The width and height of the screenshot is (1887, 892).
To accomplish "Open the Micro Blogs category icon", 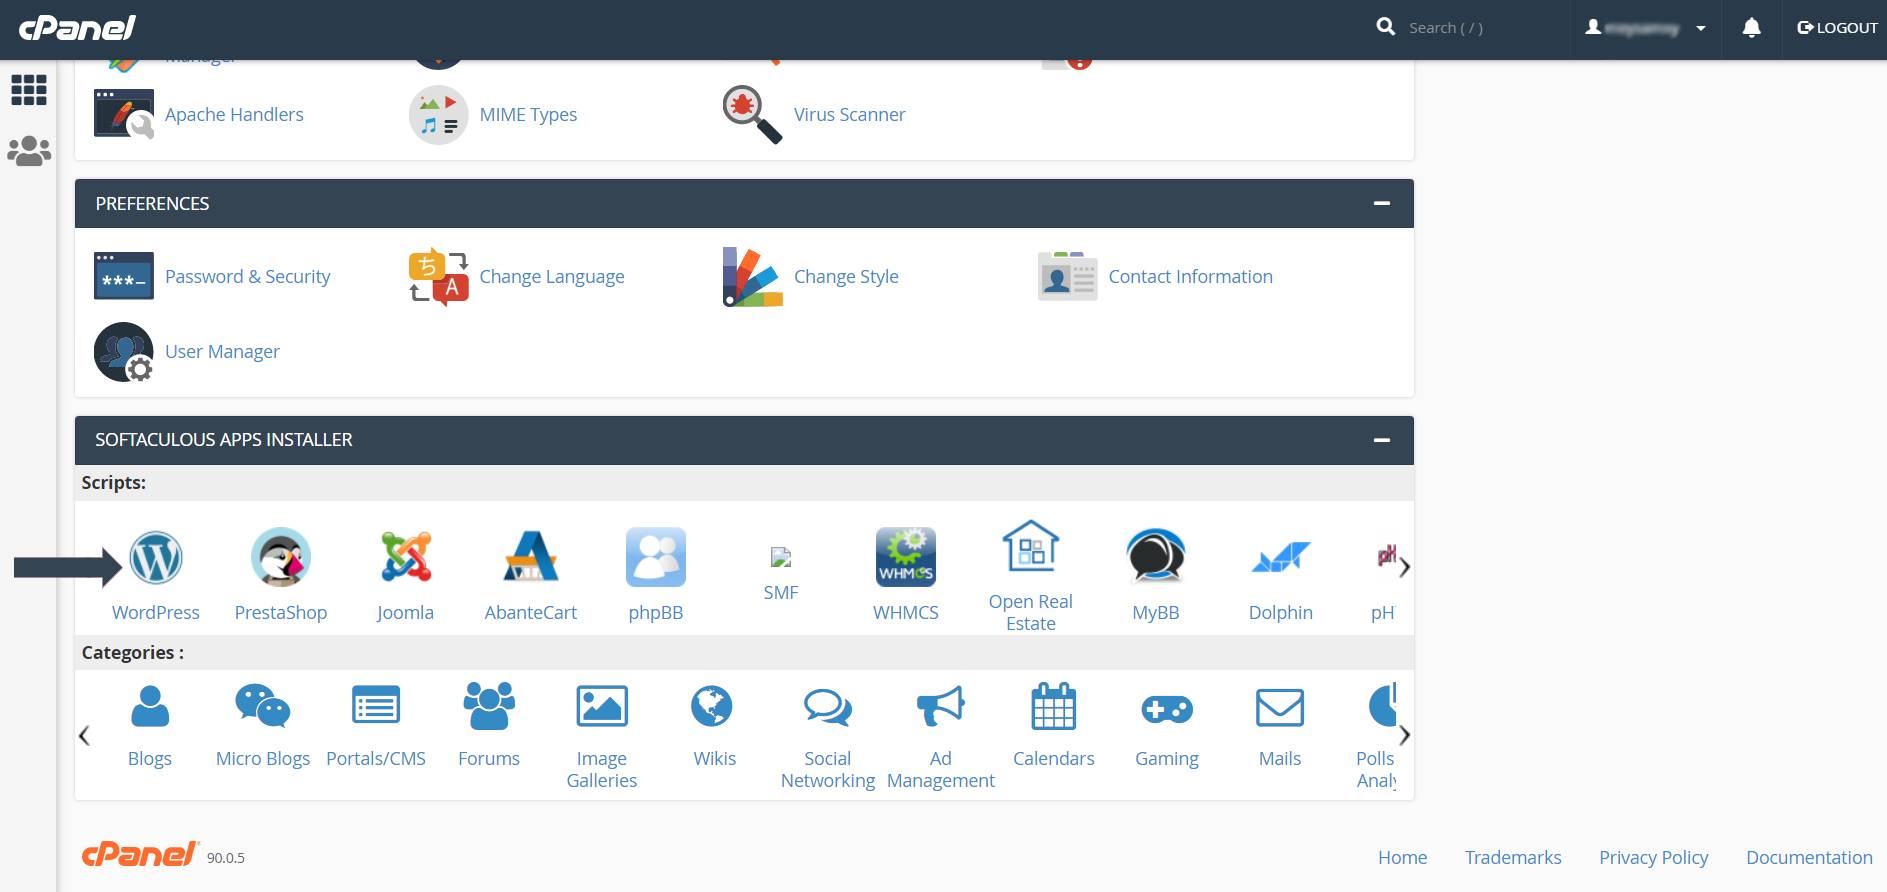I will point(263,707).
